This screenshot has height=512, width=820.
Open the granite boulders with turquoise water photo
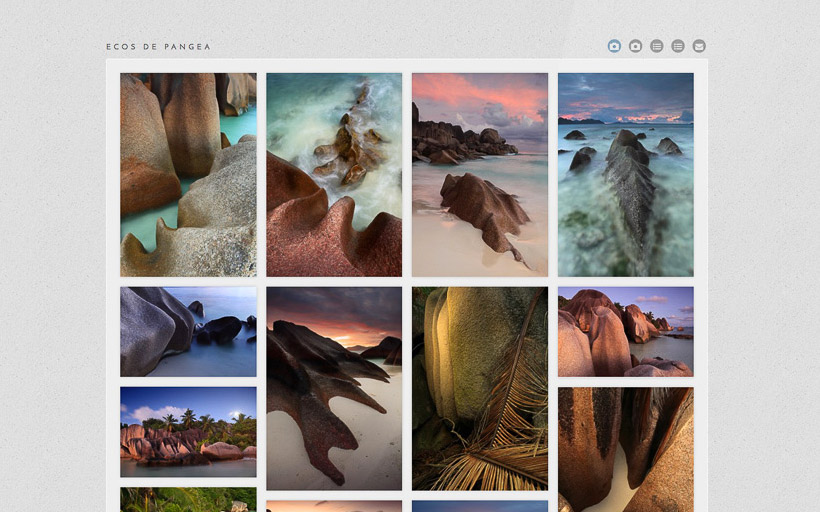188,175
